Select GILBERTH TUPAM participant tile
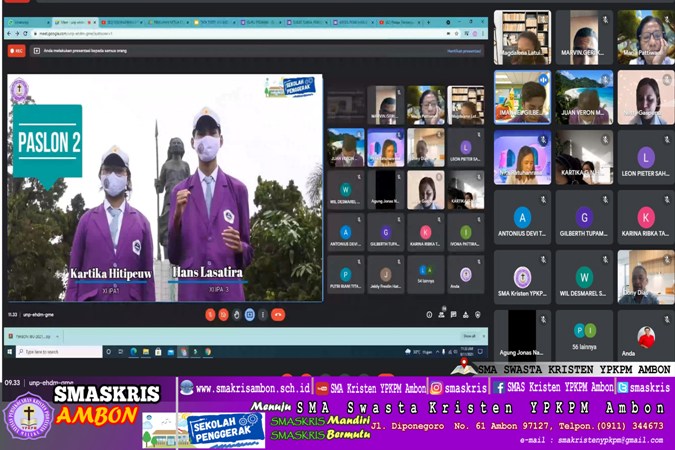The width and height of the screenshot is (675, 450). point(584,217)
